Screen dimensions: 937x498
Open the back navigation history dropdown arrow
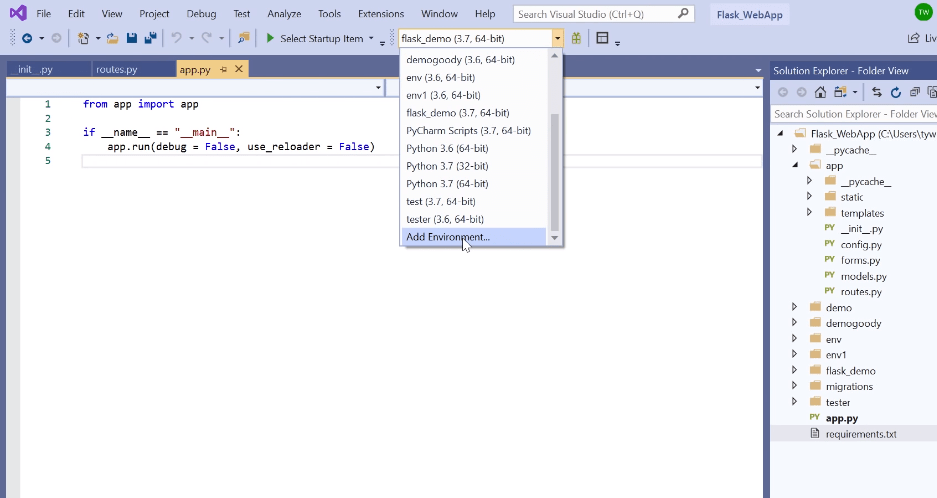click(x=41, y=39)
